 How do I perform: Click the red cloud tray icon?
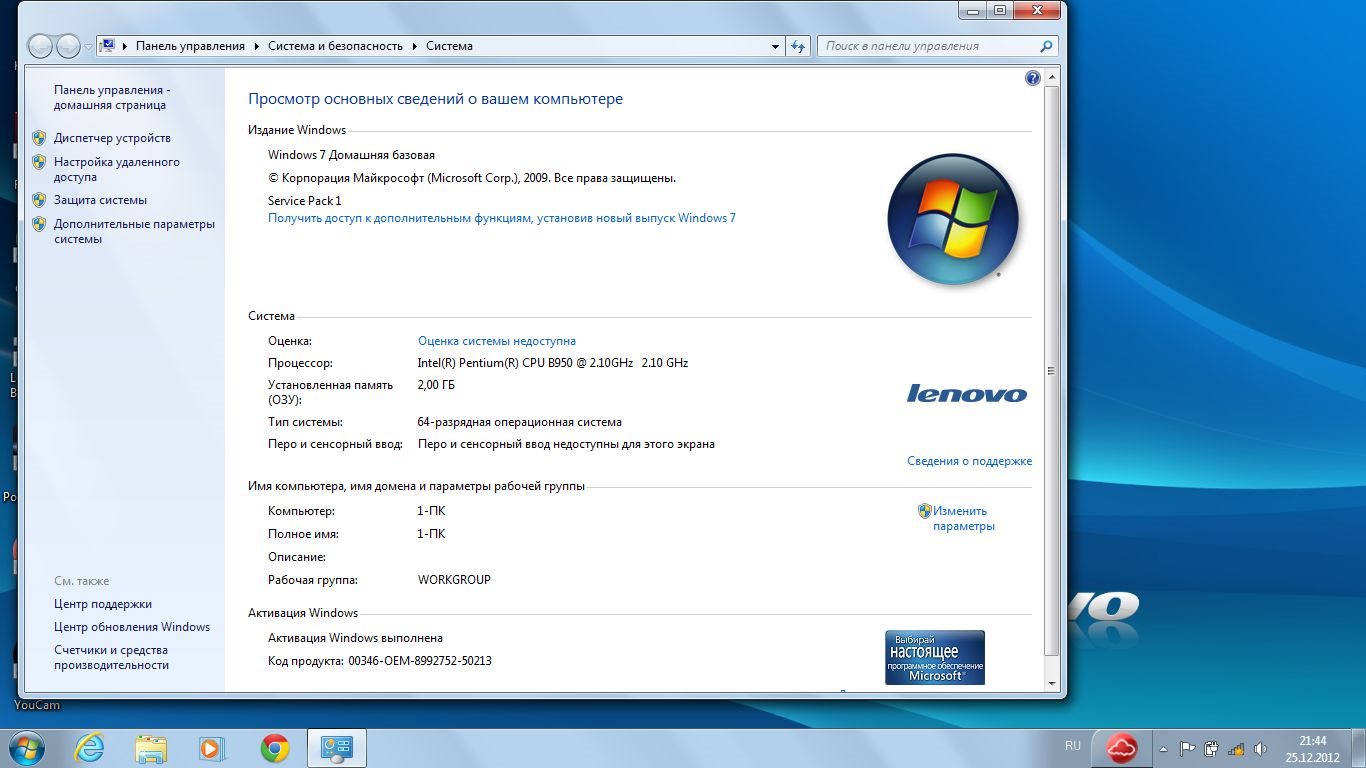click(1122, 748)
